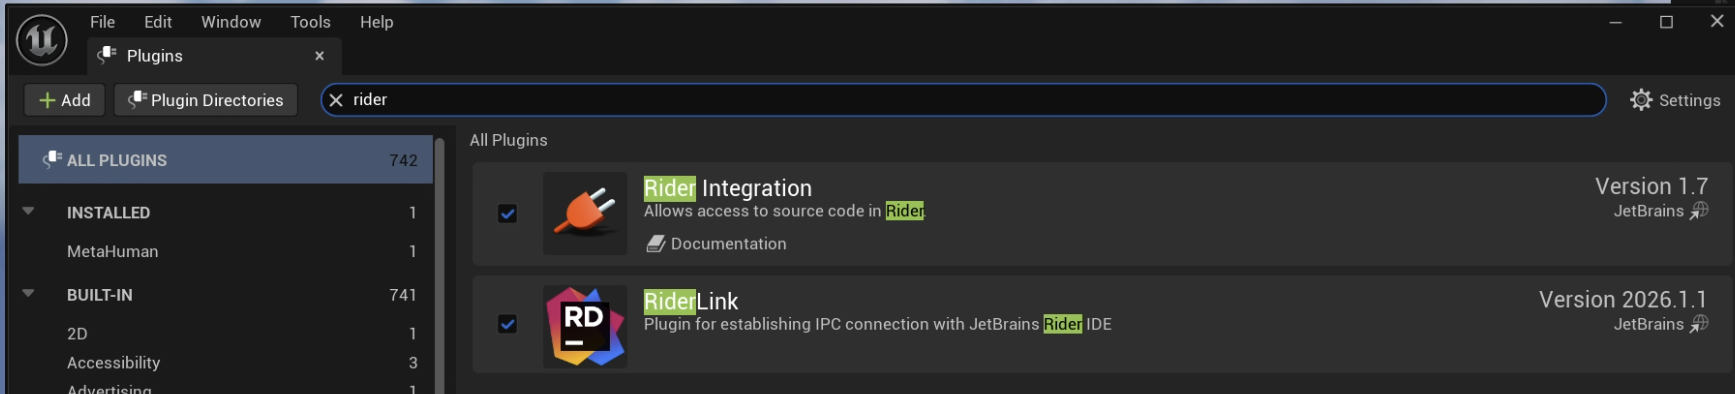Select the MetaHuman category

[x=226, y=251]
